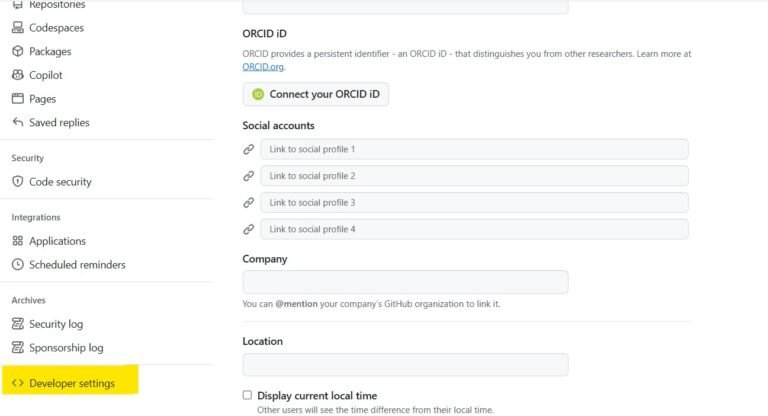Focus Link to social profile 2 field

[x=474, y=175]
